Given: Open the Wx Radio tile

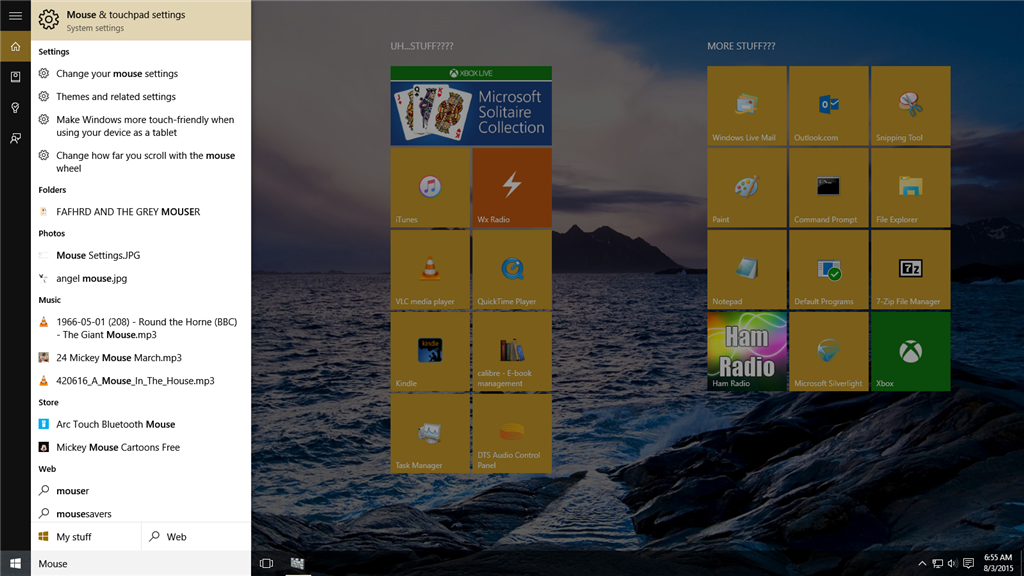Looking at the screenshot, I should click(512, 187).
